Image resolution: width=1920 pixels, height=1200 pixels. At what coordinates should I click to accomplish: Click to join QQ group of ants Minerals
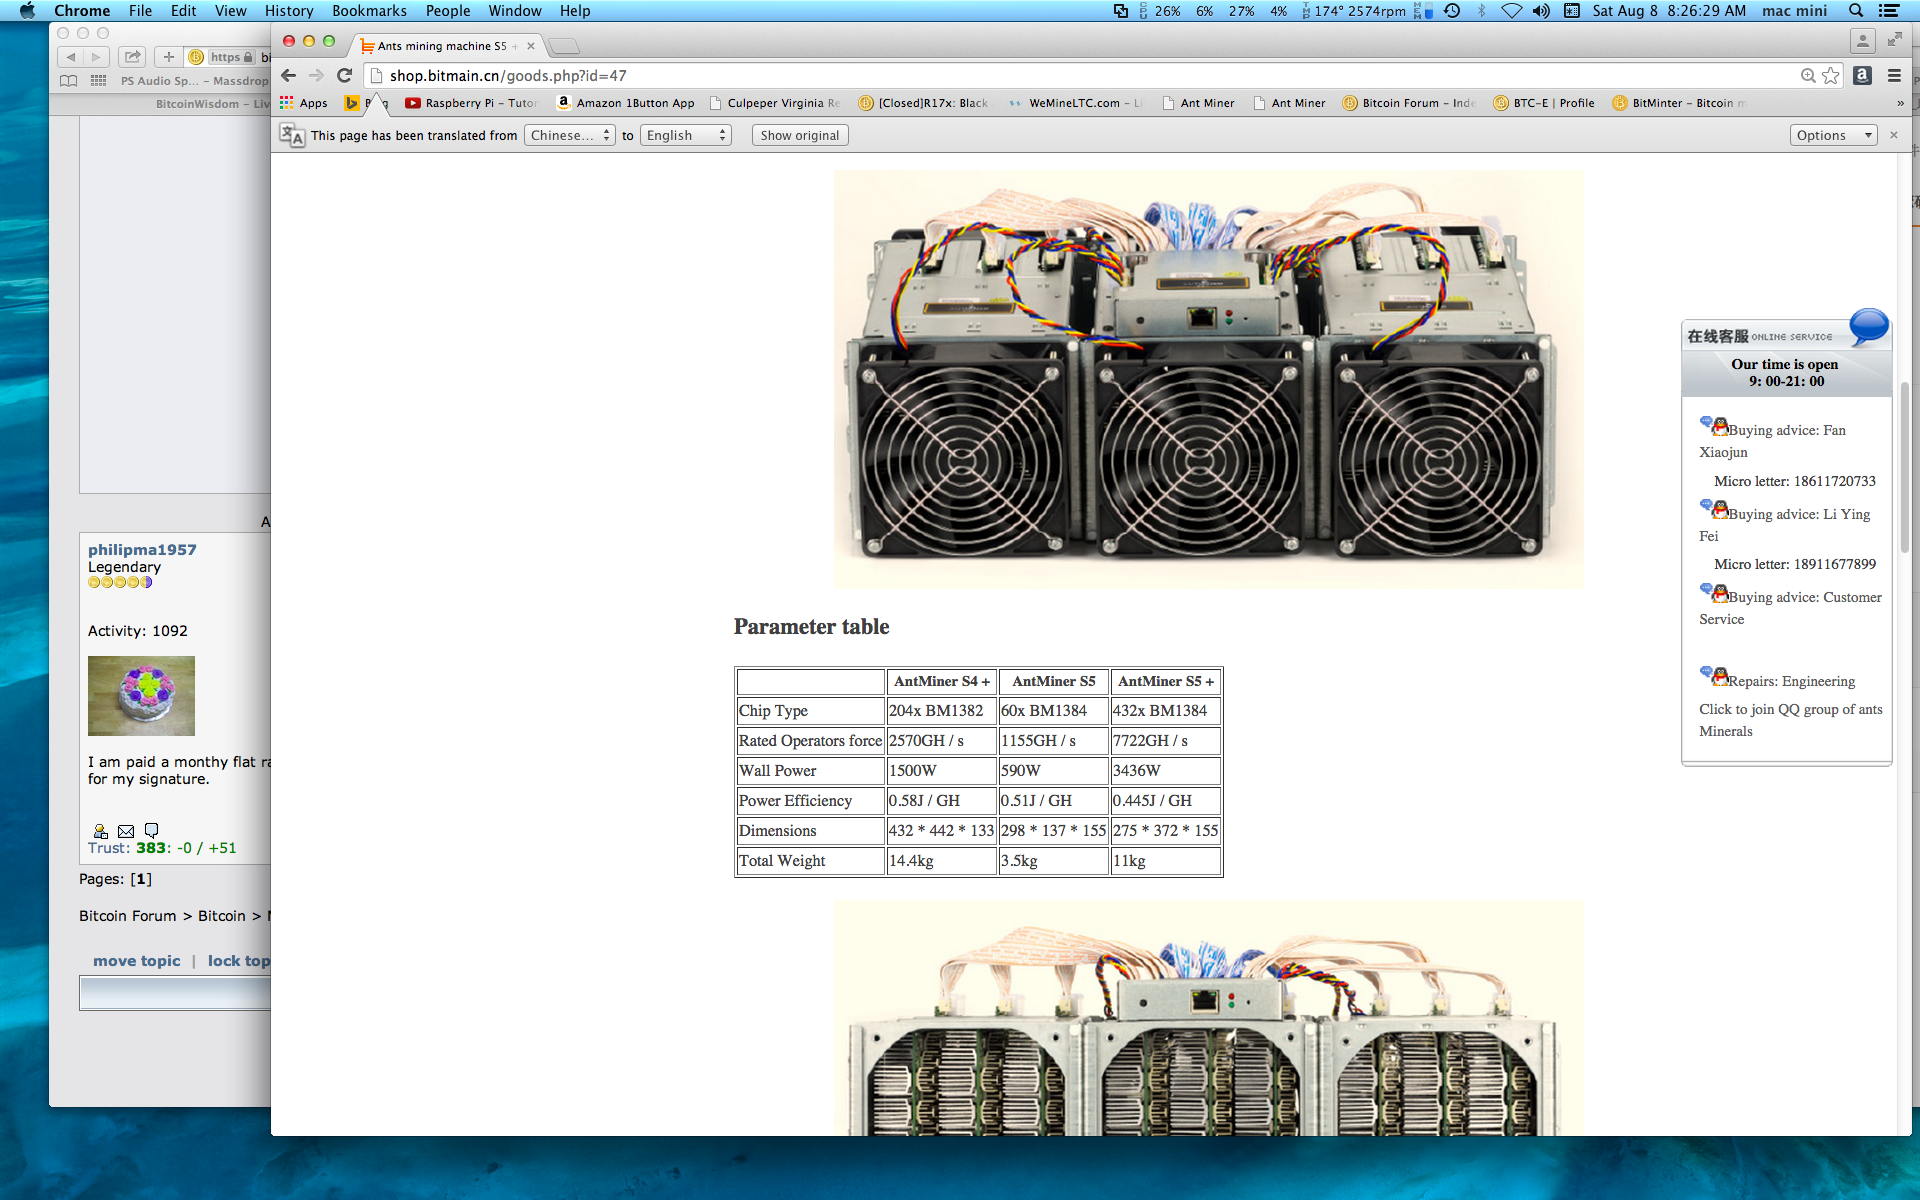coord(1790,720)
